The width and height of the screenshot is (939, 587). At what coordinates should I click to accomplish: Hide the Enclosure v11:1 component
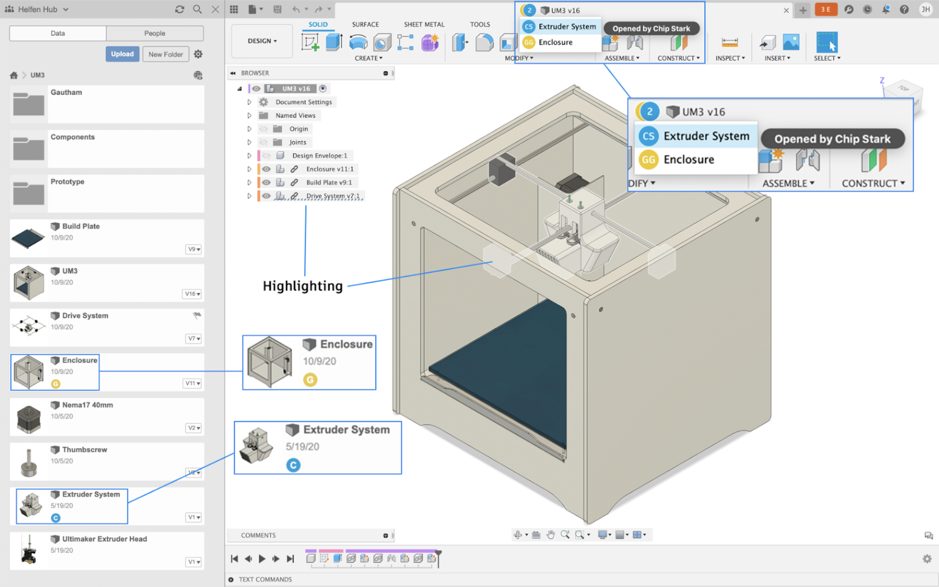pos(266,169)
